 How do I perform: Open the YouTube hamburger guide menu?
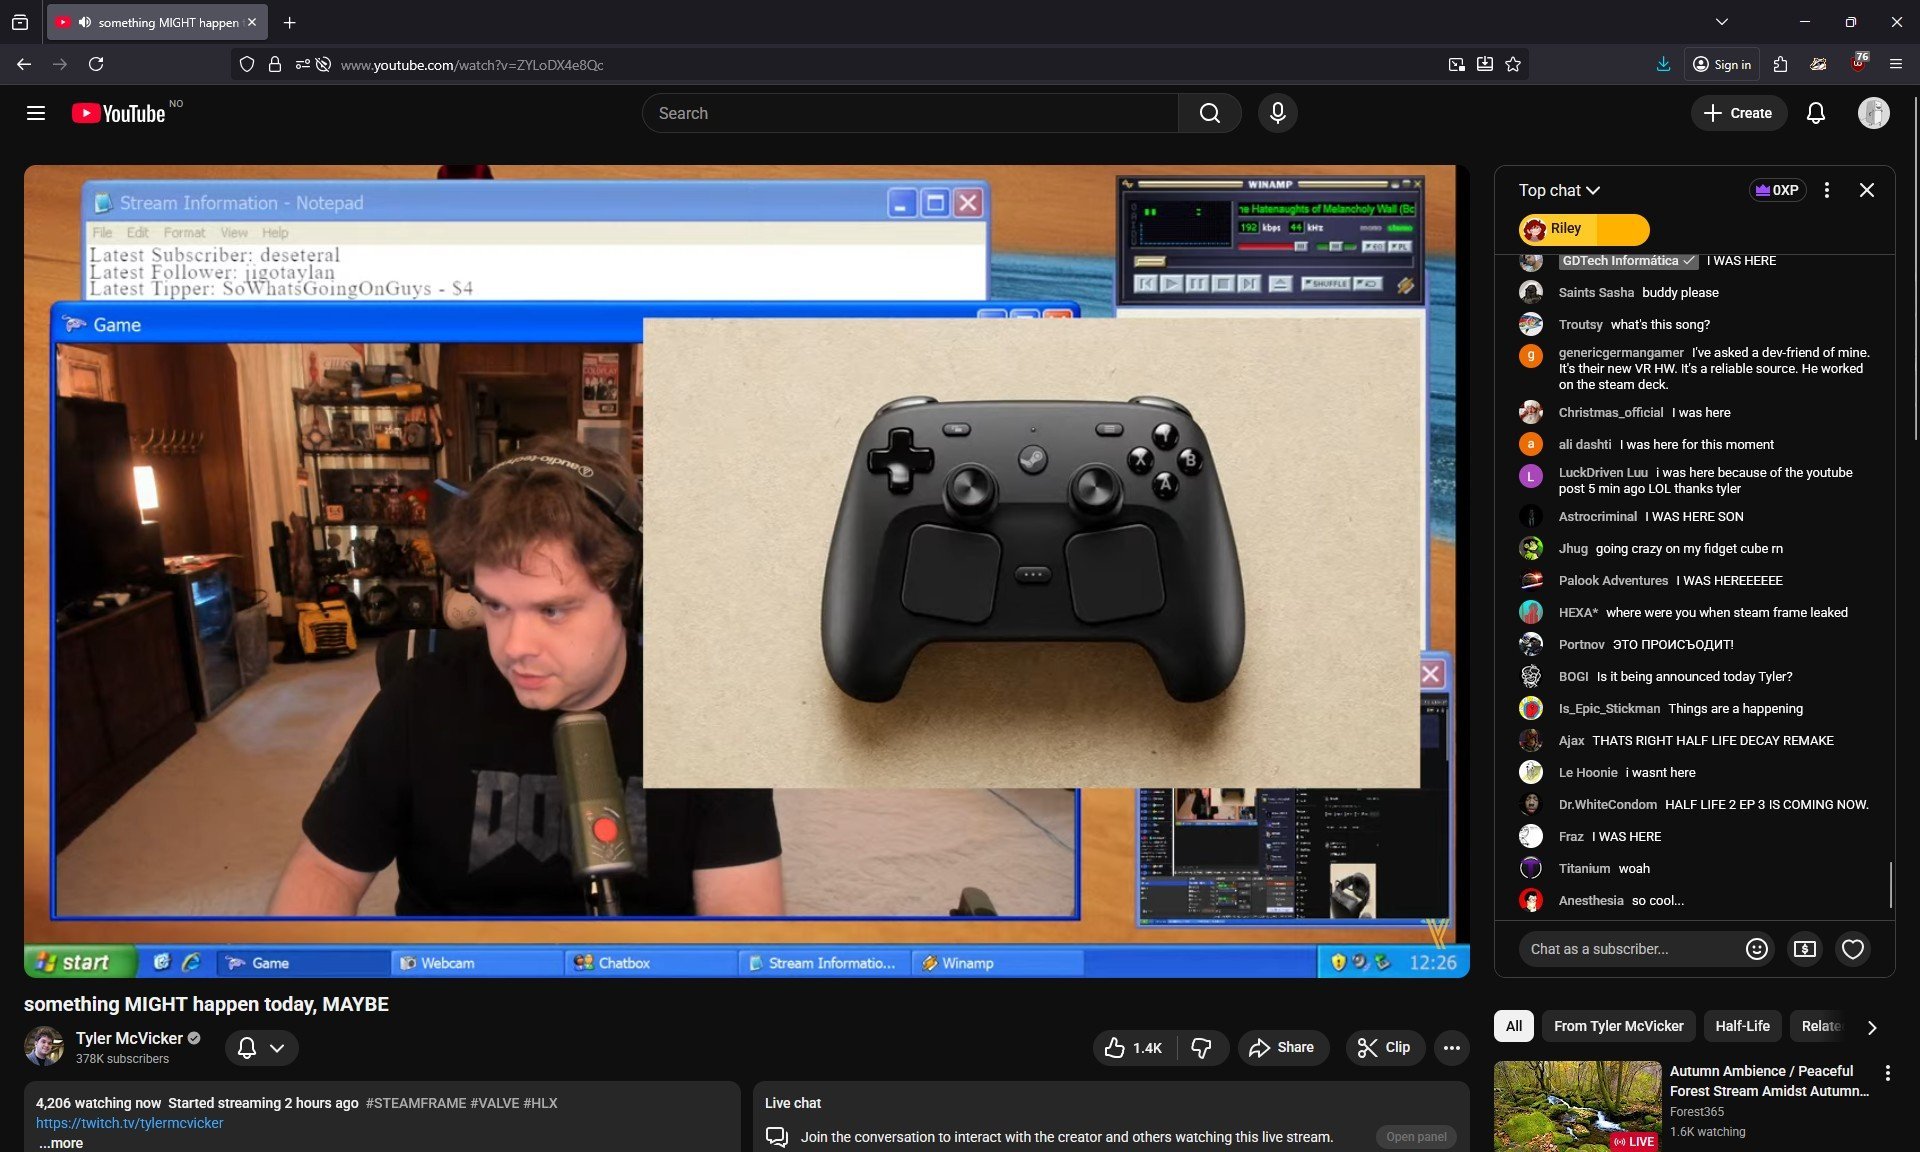tap(36, 113)
